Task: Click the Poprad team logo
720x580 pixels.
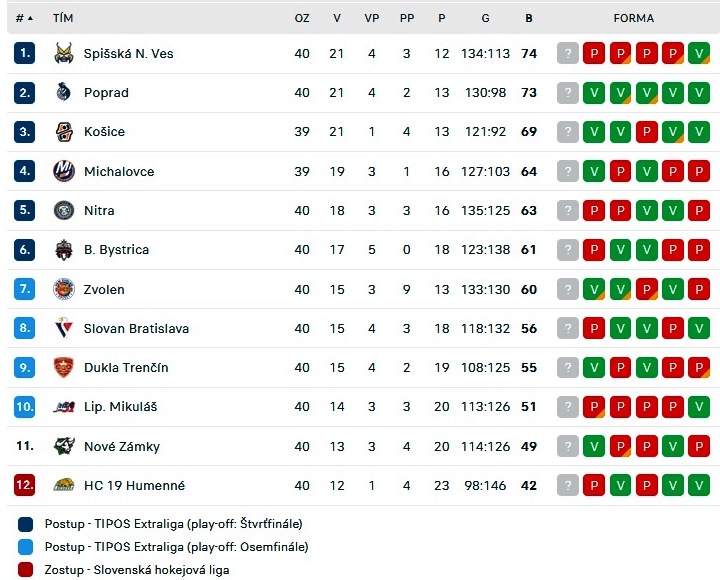Action: click(64, 92)
